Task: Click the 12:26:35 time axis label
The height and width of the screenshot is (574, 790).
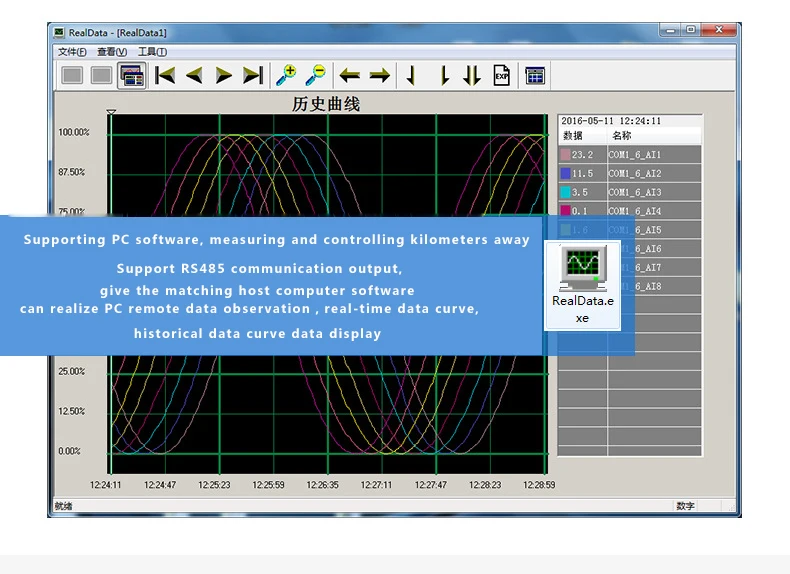Action: click(322, 485)
